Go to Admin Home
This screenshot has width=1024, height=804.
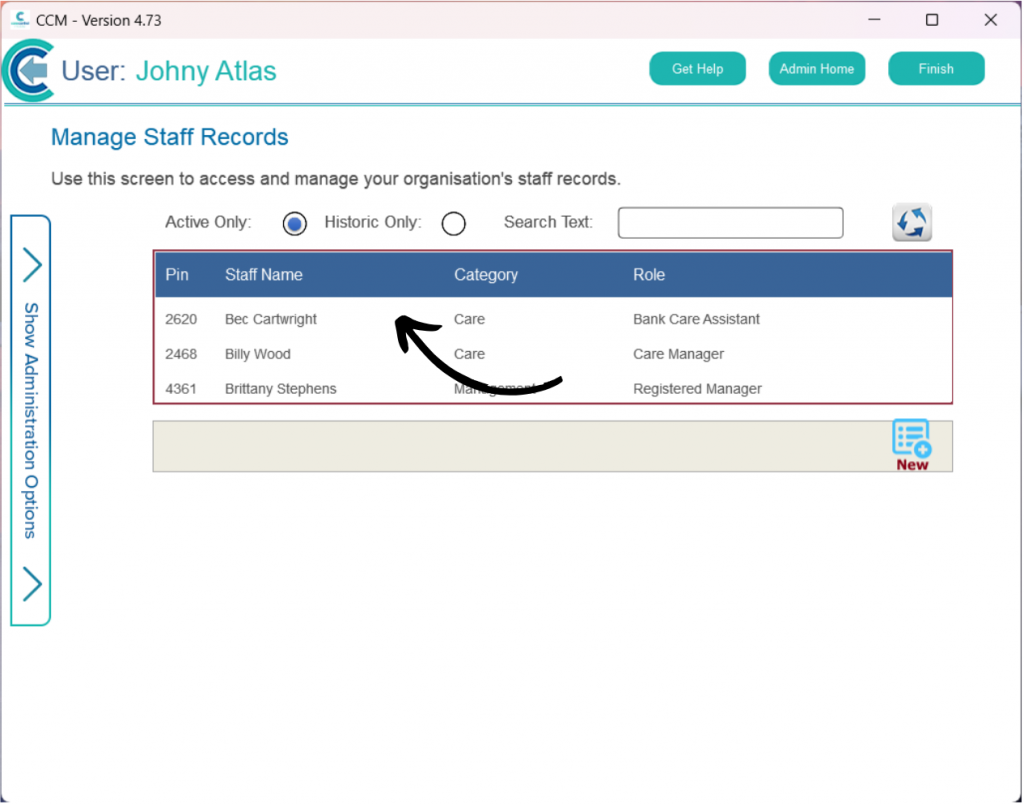[816, 69]
